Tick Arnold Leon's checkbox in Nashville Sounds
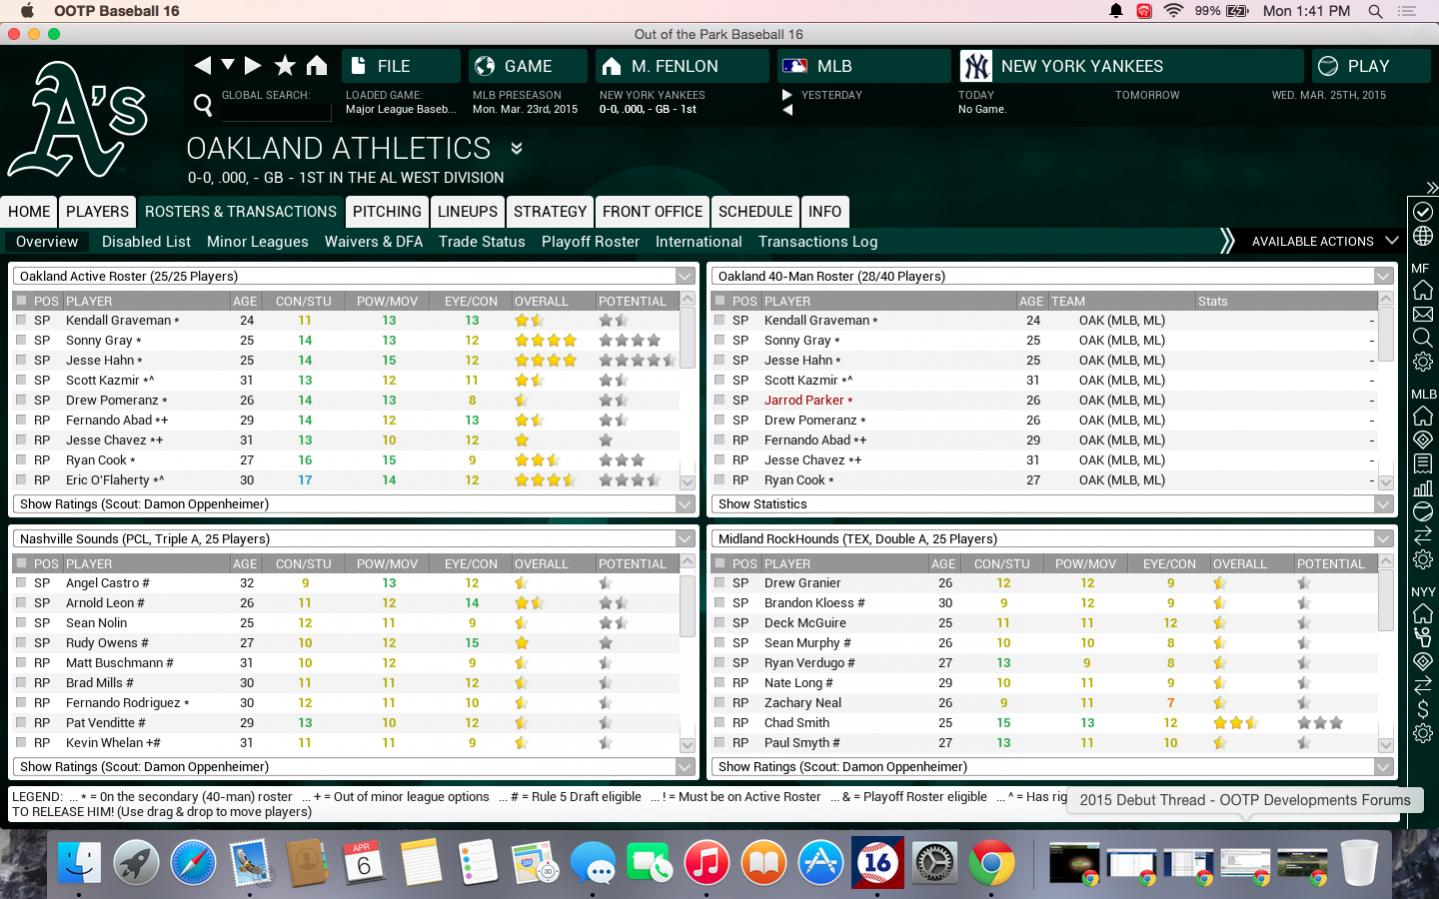The image size is (1439, 899). coord(21,603)
